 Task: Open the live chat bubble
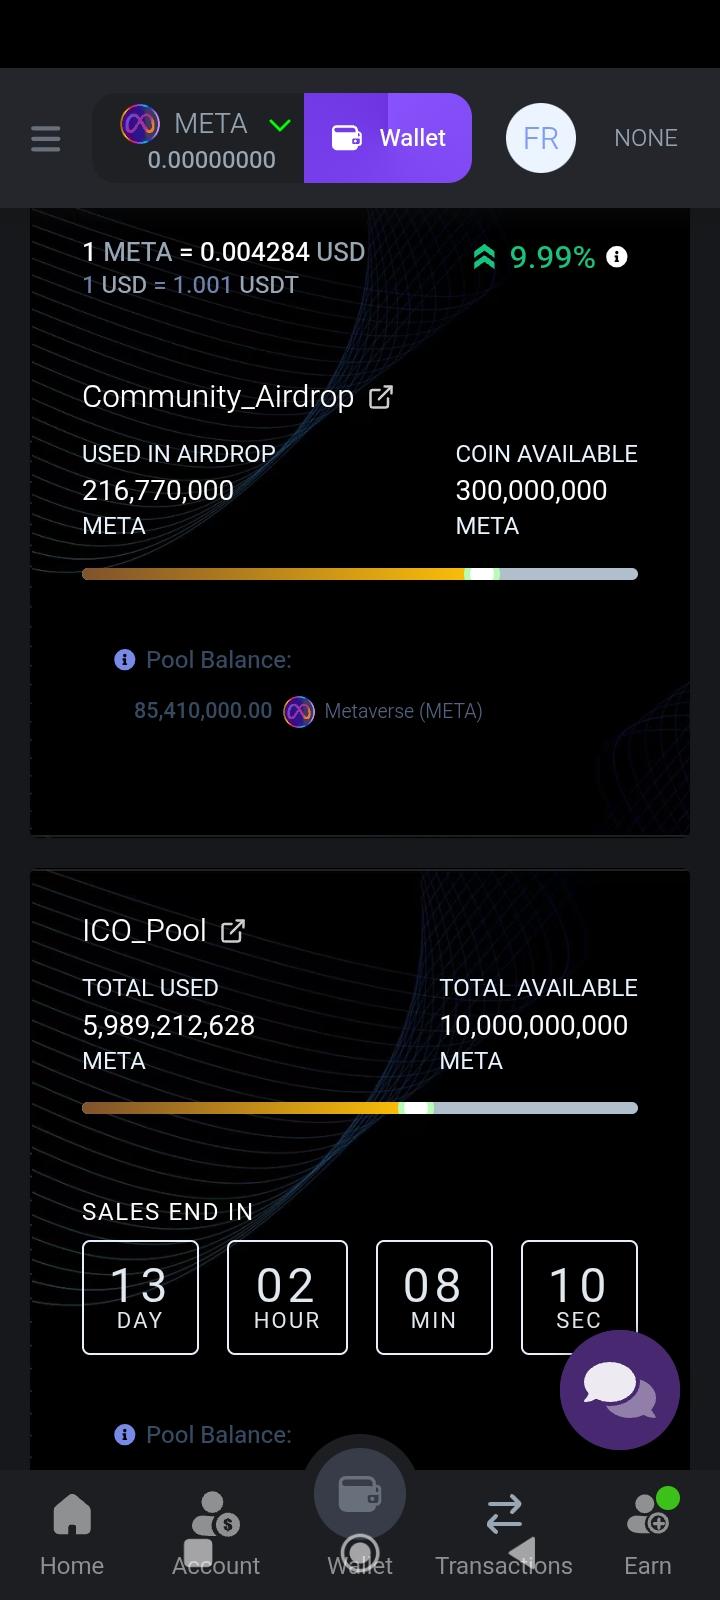620,1390
